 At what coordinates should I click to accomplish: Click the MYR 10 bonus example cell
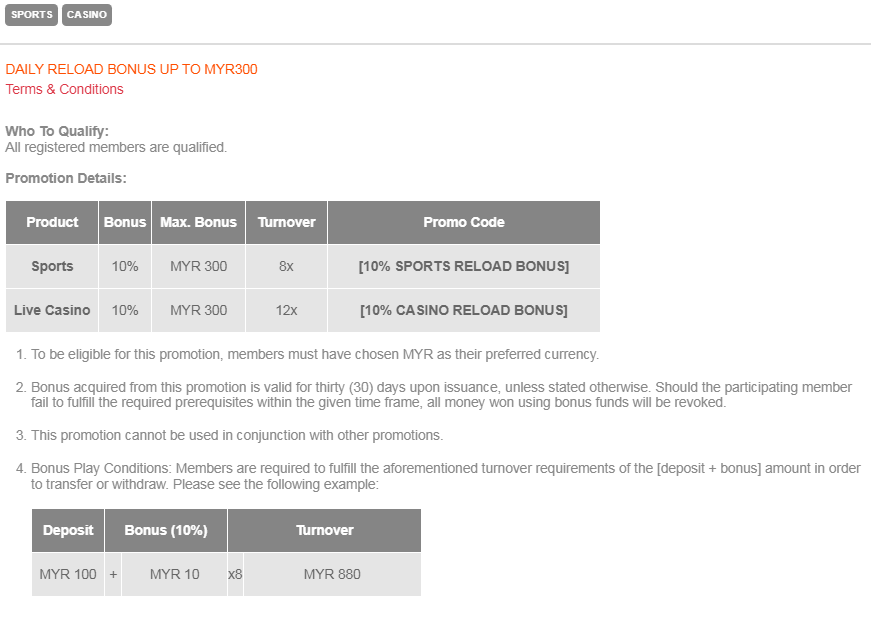tap(174, 574)
